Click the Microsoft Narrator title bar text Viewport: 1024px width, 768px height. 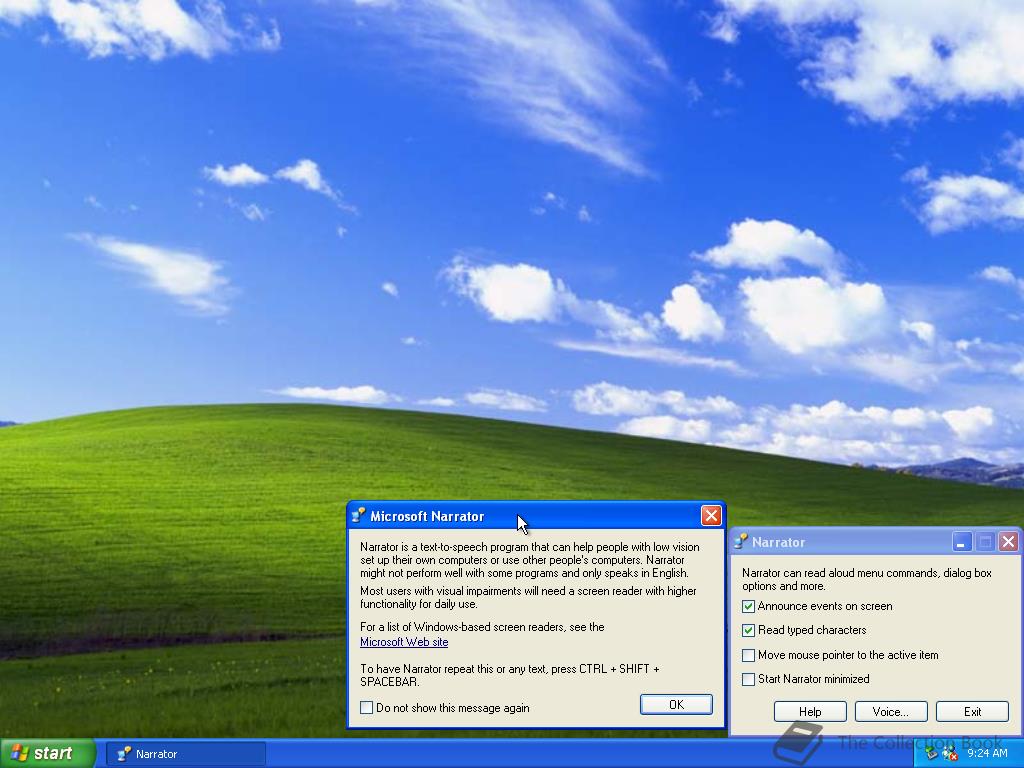(427, 517)
